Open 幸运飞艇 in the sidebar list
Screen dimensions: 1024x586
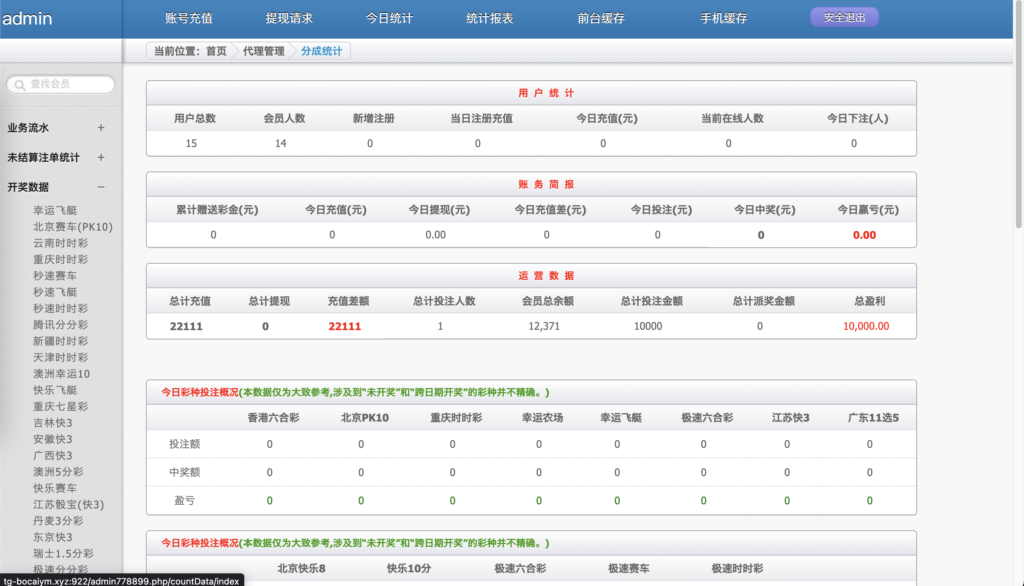coord(55,211)
